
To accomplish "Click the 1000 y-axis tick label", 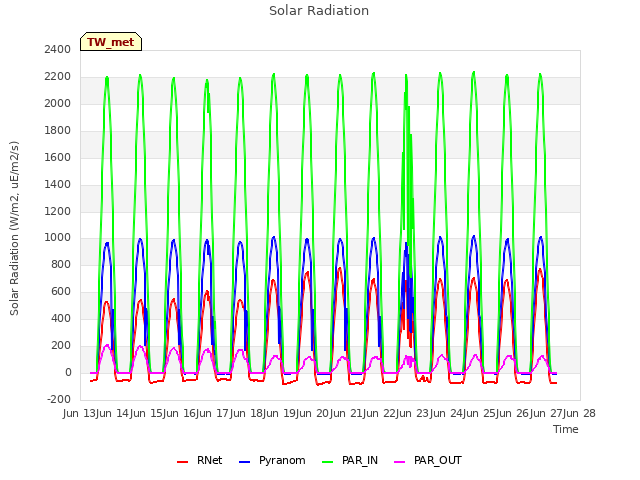I will coord(58,238).
